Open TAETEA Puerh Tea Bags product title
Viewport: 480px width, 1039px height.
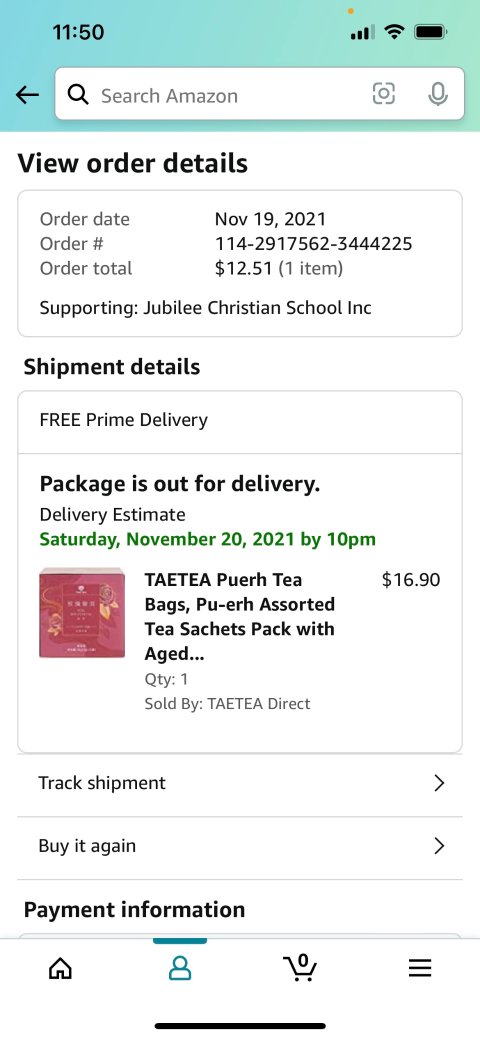[239, 617]
